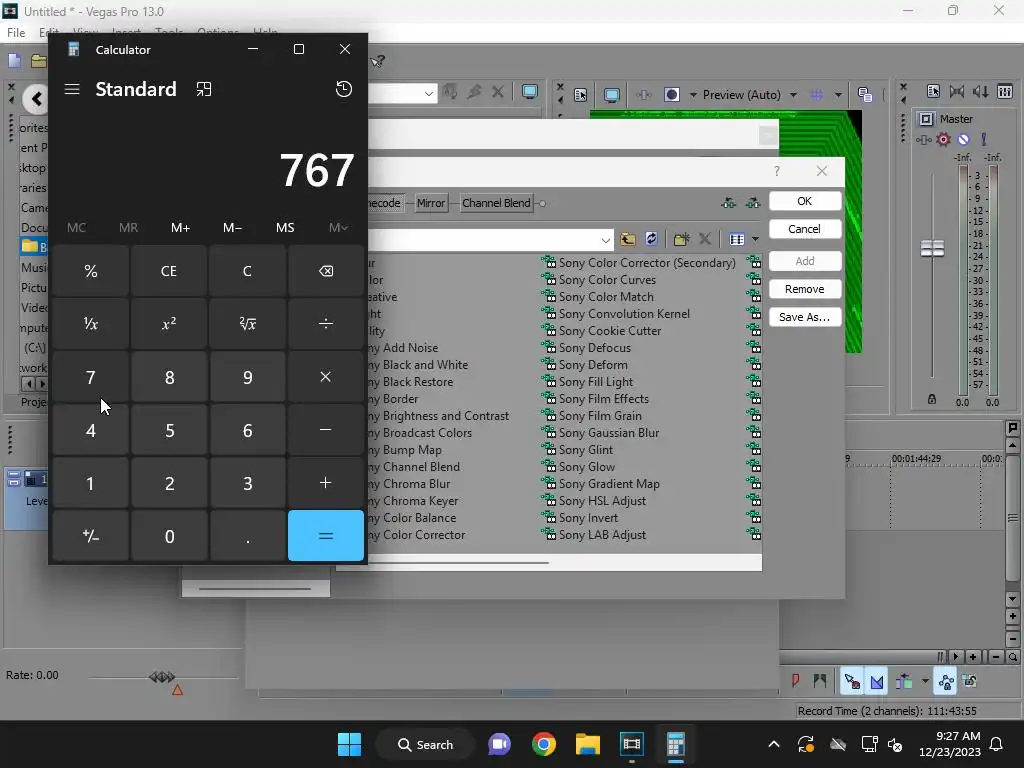The height and width of the screenshot is (768, 1024).
Task: Click the preview on external monitor icon
Action: [612, 95]
